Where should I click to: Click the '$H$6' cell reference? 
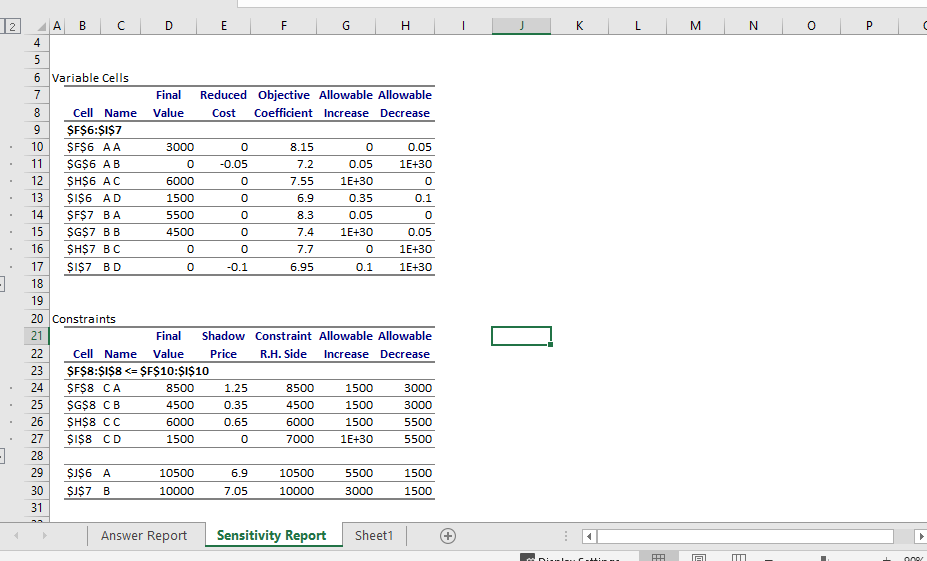point(82,181)
